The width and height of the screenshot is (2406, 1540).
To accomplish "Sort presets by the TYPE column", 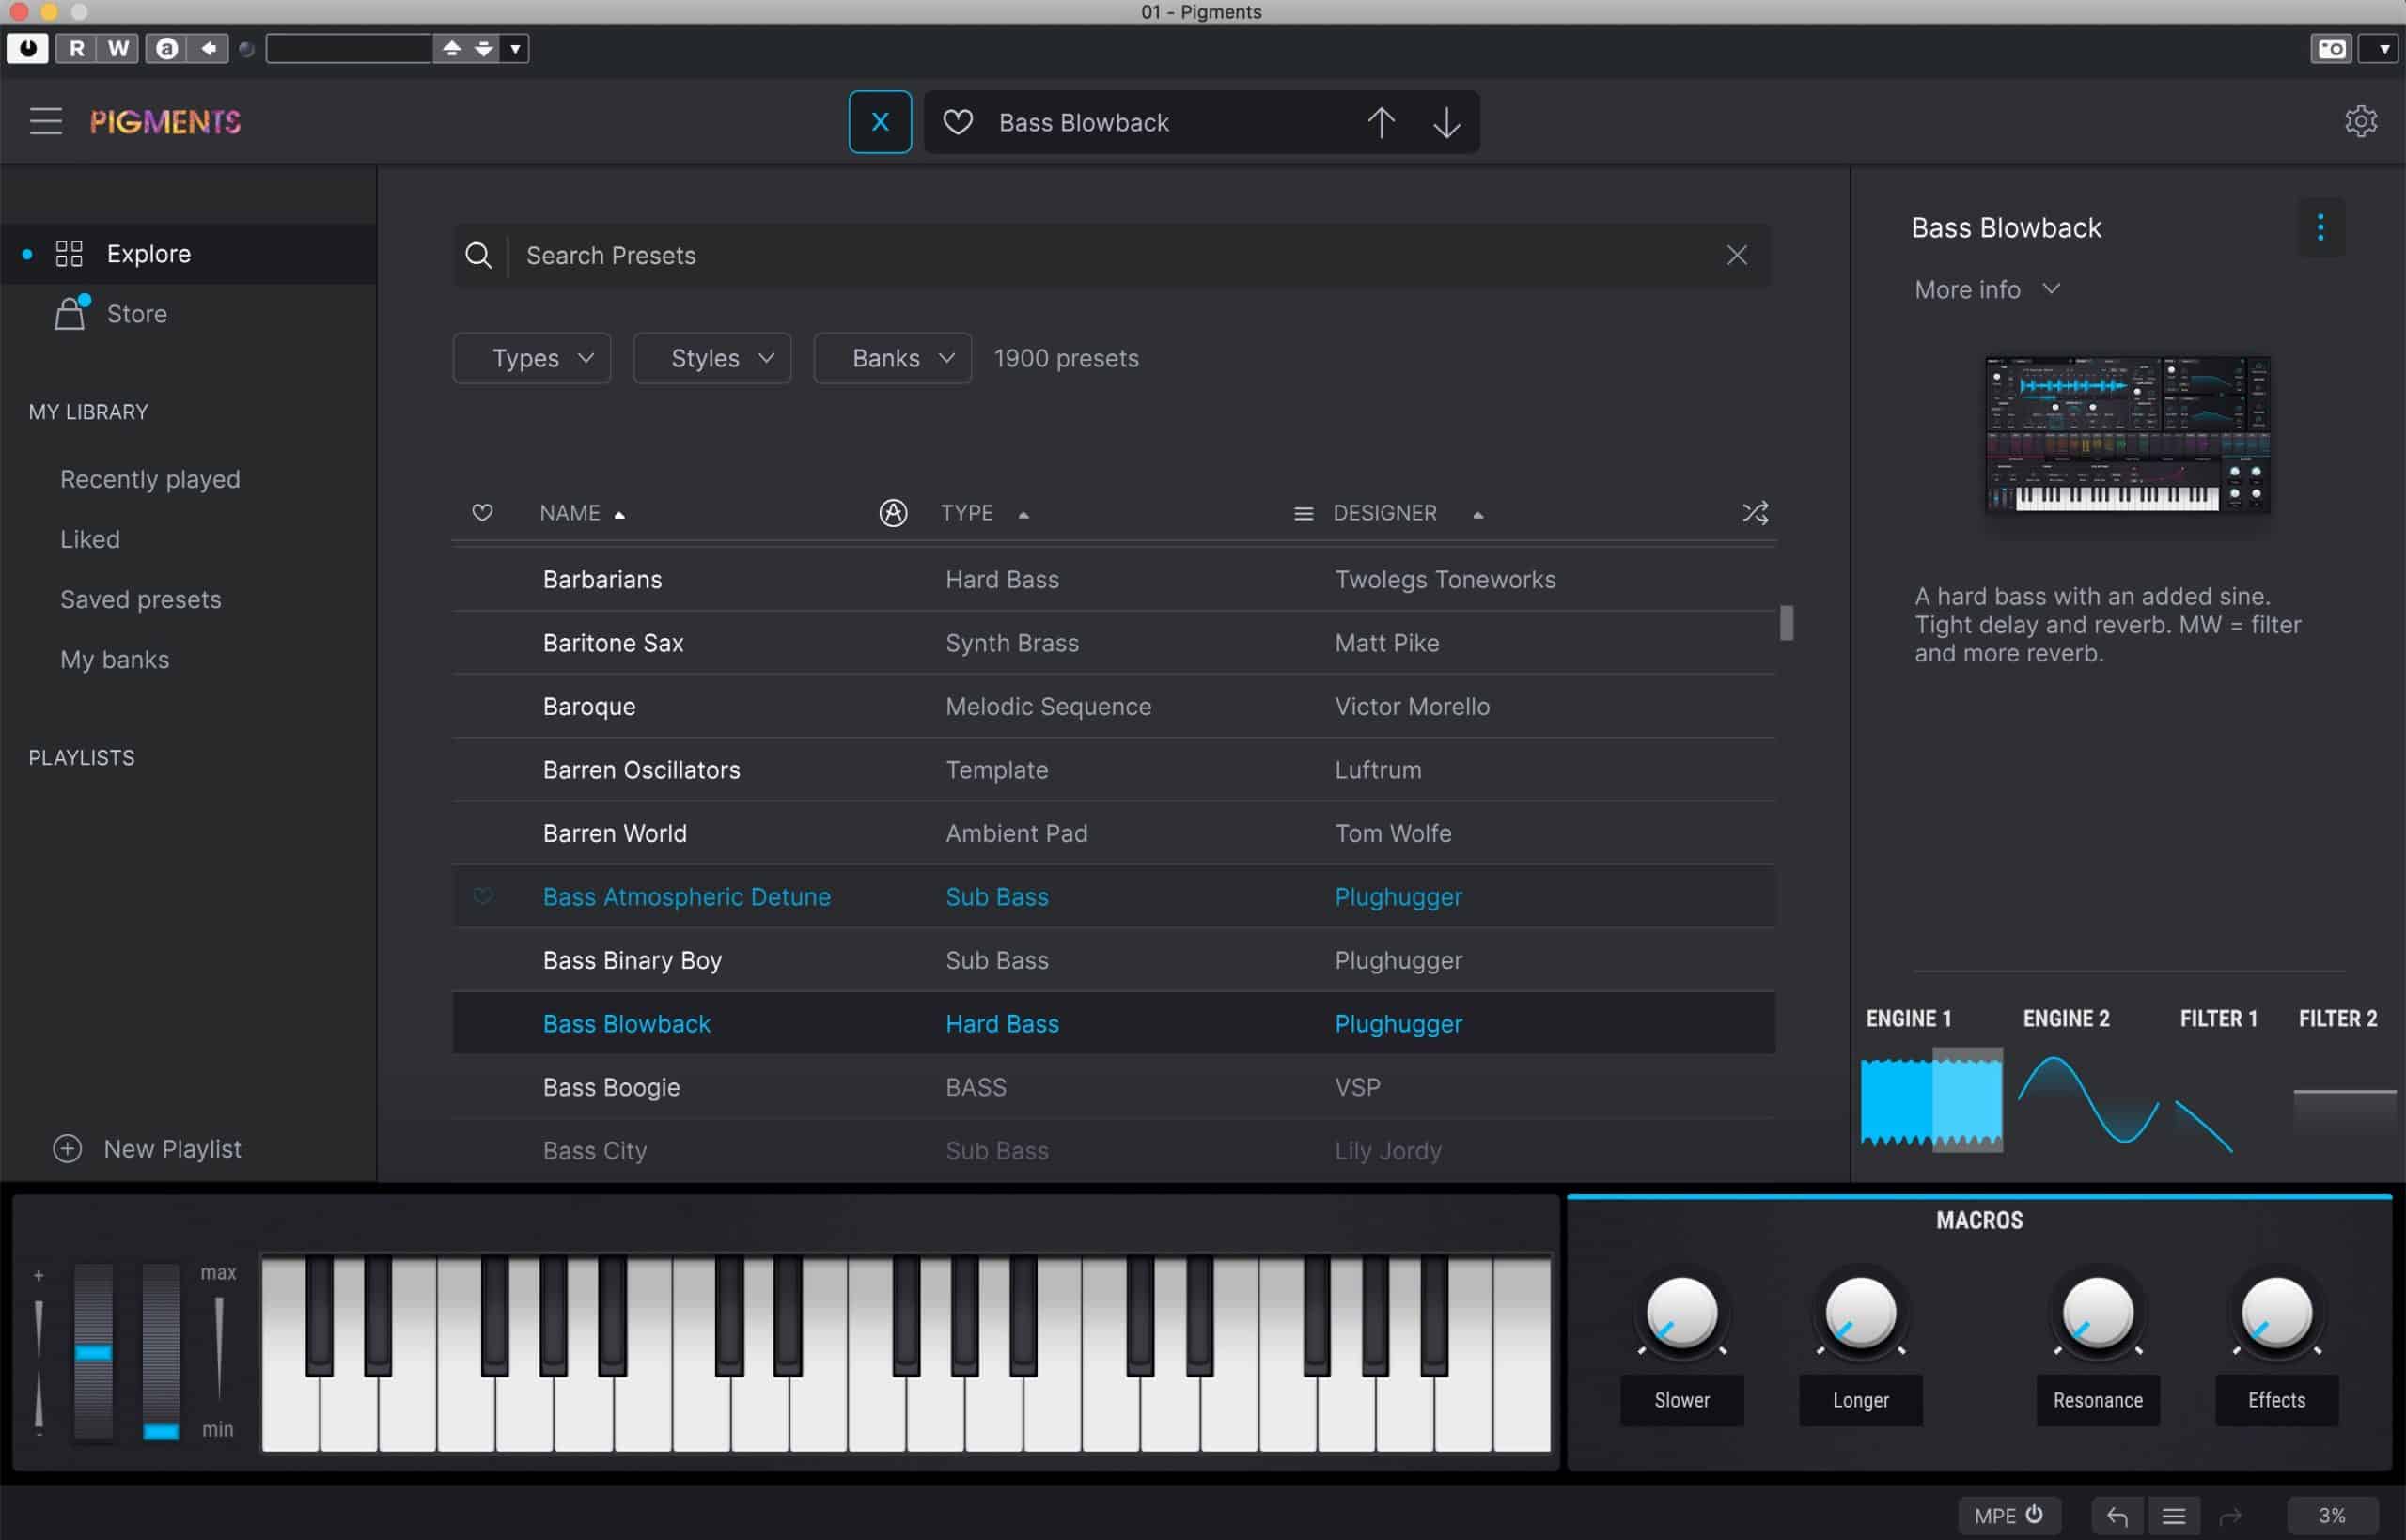I will click(x=984, y=513).
